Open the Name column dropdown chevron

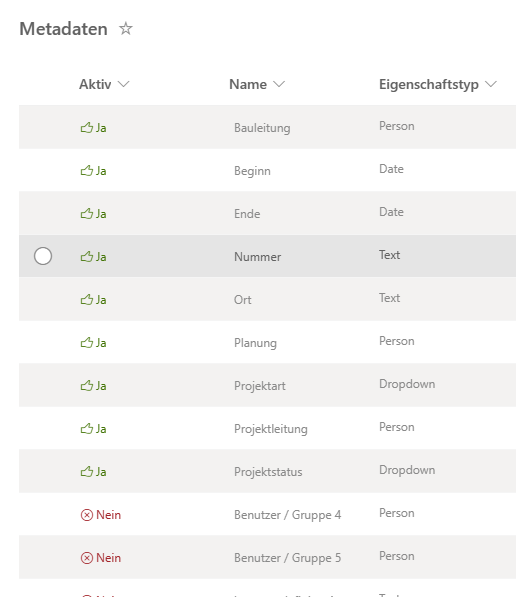point(279,84)
